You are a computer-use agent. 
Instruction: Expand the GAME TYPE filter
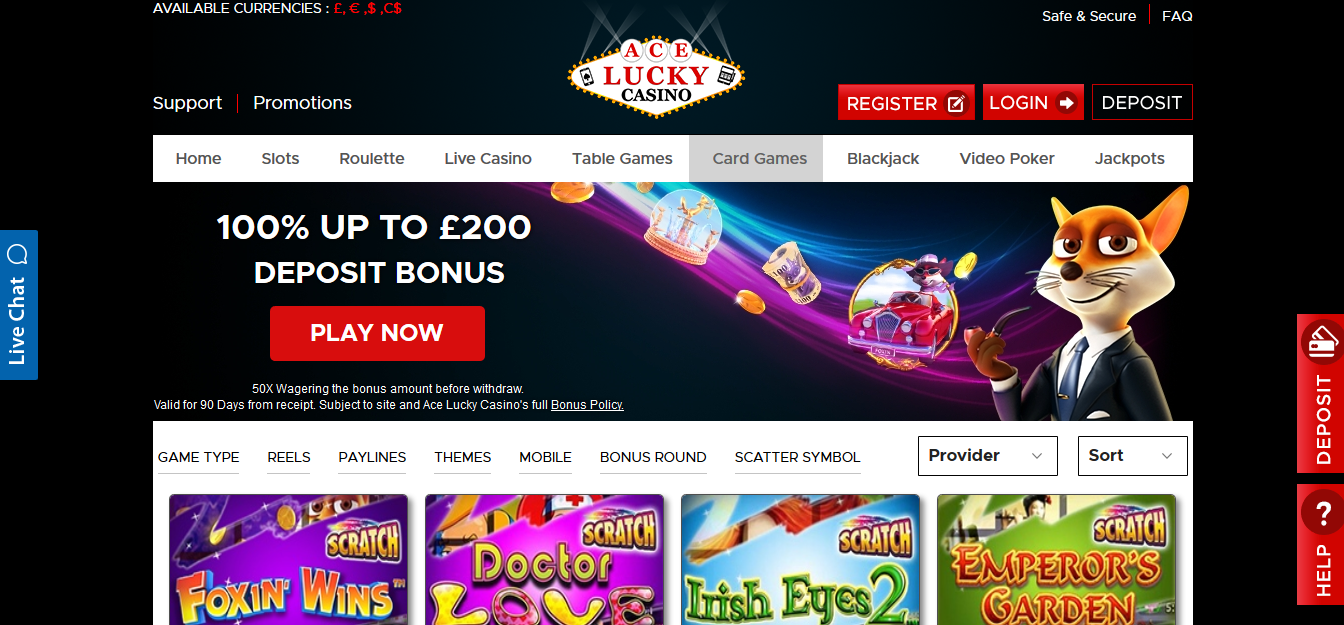point(199,457)
